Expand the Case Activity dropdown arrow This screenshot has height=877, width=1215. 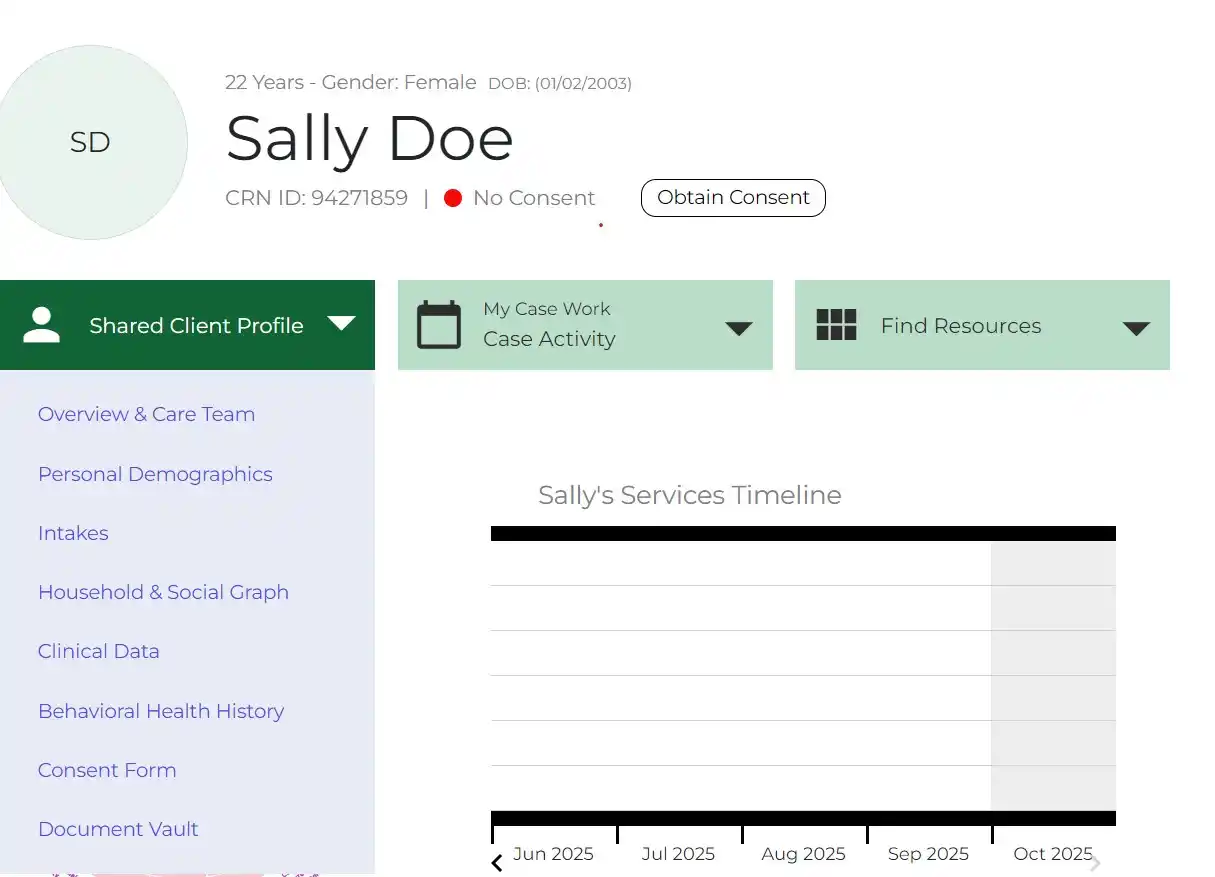738,328
